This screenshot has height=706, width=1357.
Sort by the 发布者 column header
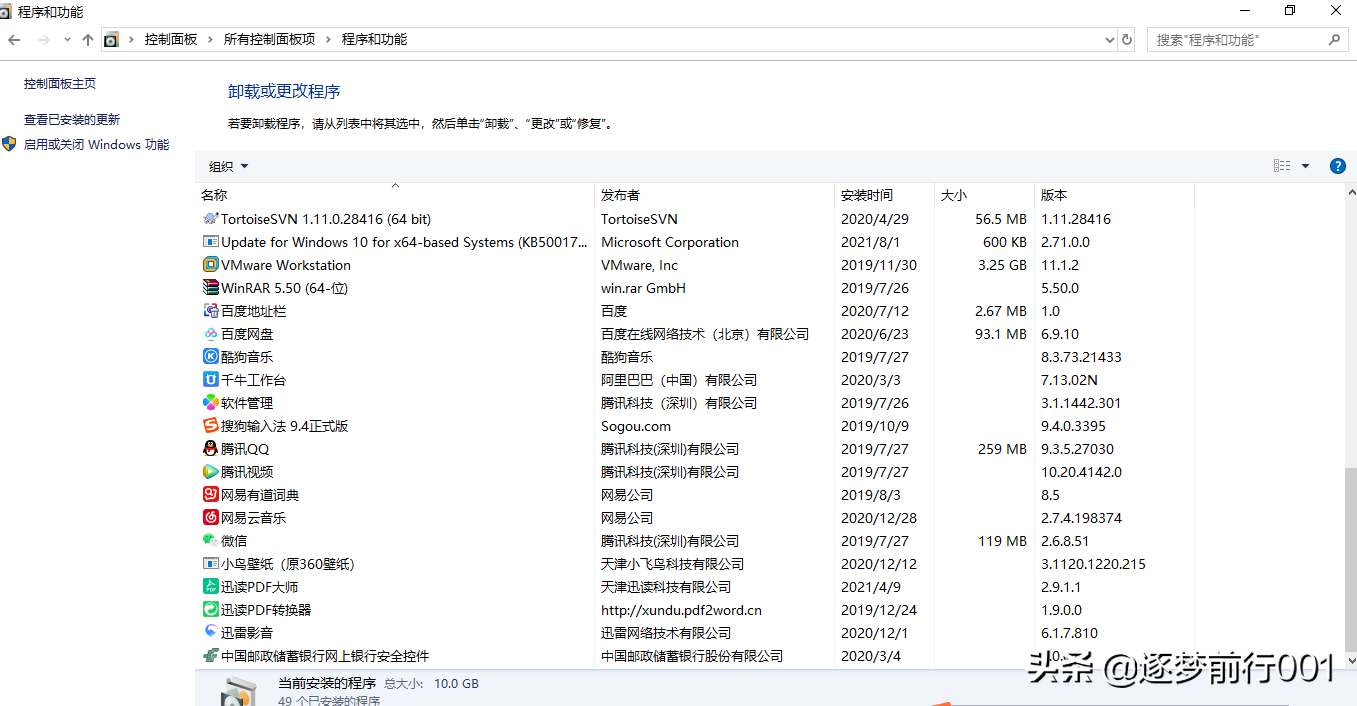pyautogui.click(x=714, y=195)
